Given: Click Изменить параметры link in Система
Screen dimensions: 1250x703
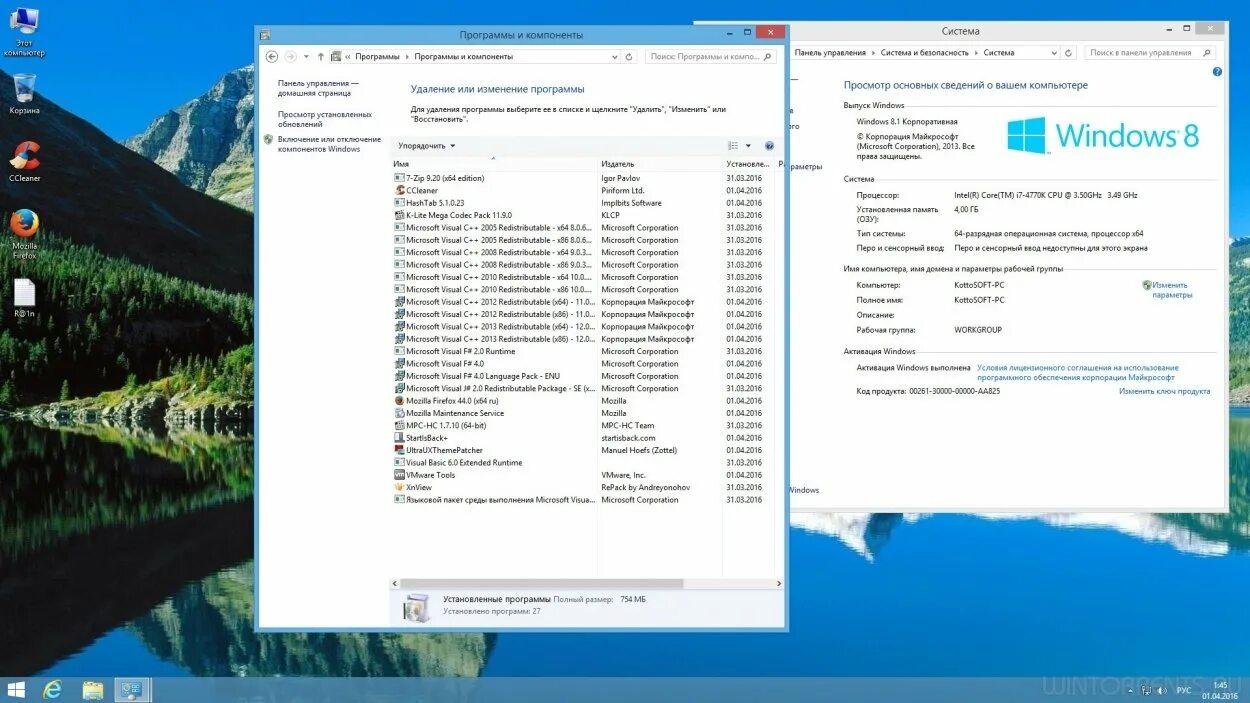Looking at the screenshot, I should [1171, 290].
